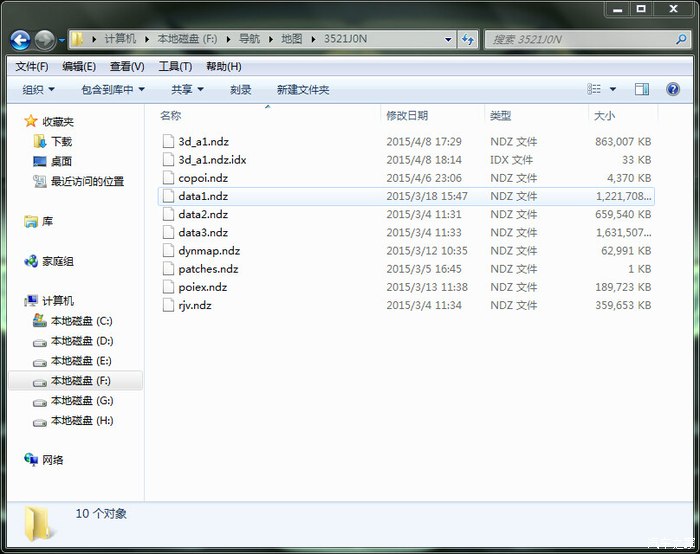Open the 下载 folder in favorites

(x=61, y=141)
